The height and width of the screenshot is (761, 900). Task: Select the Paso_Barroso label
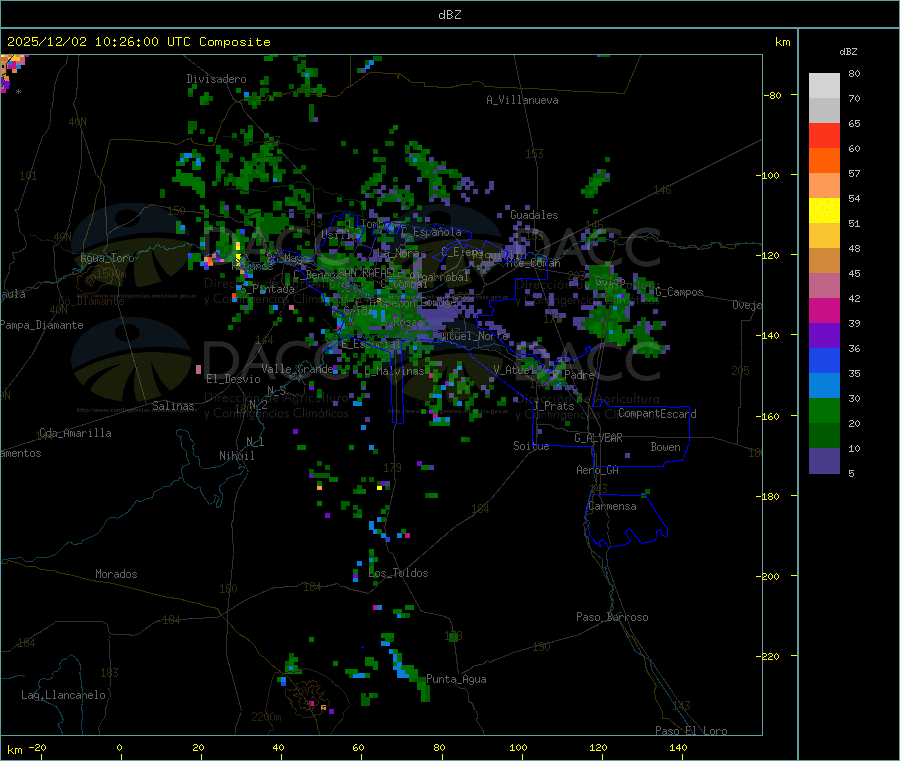pos(612,617)
